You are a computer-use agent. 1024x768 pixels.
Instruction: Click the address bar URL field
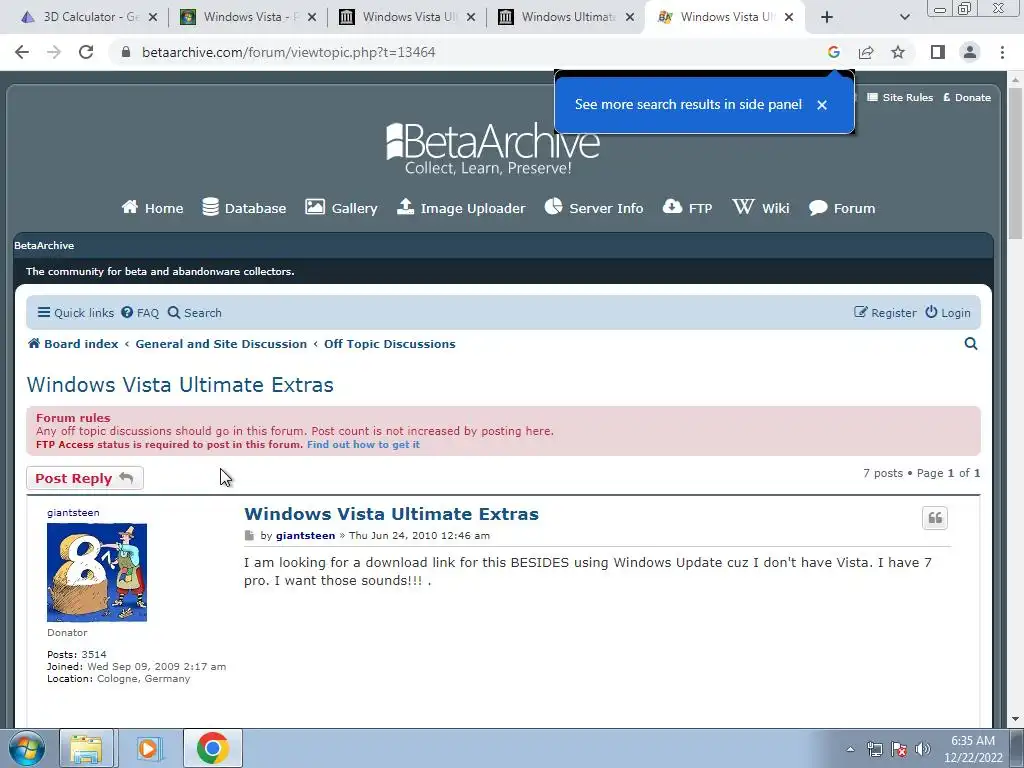tap(457, 52)
